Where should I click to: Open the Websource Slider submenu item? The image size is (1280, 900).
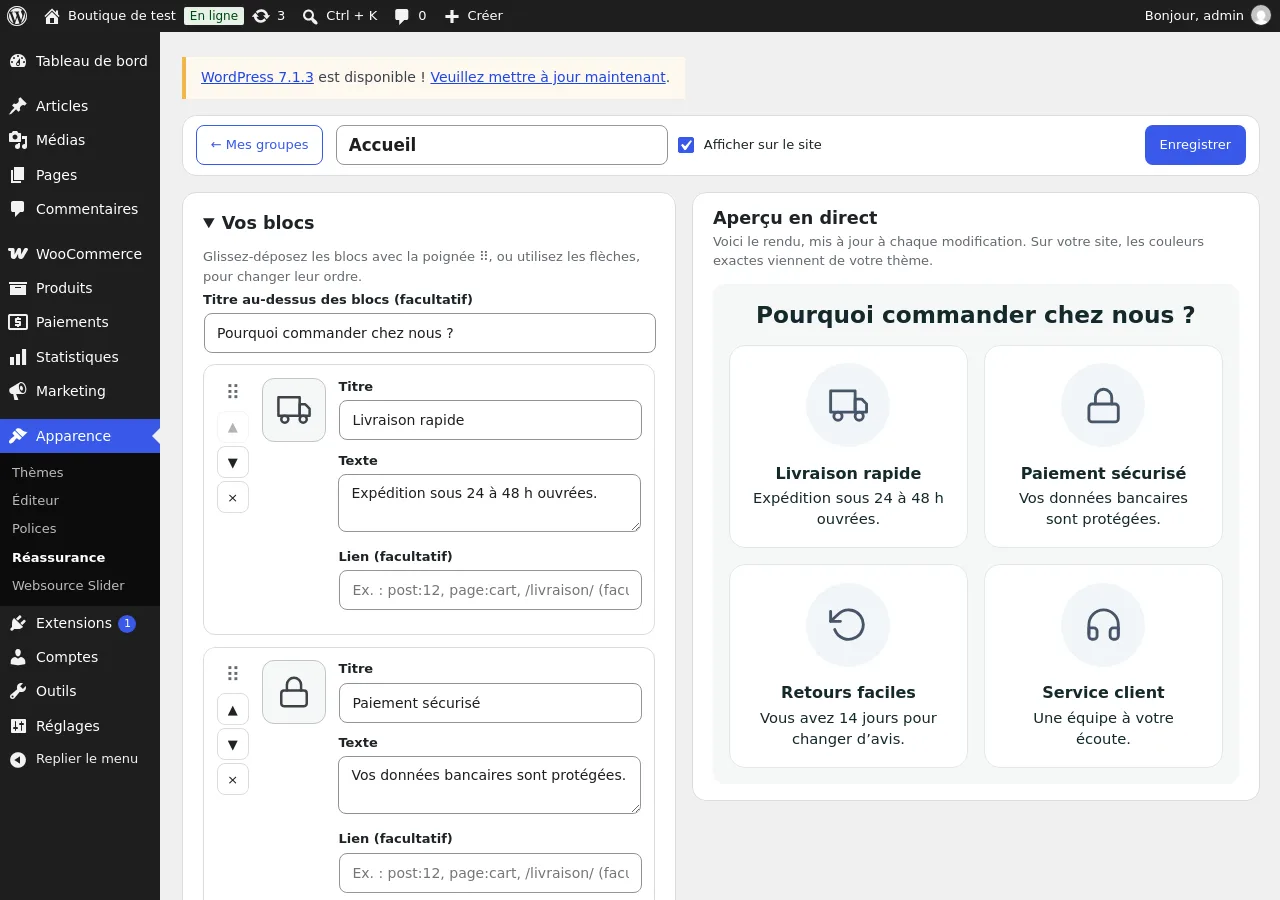(x=68, y=585)
